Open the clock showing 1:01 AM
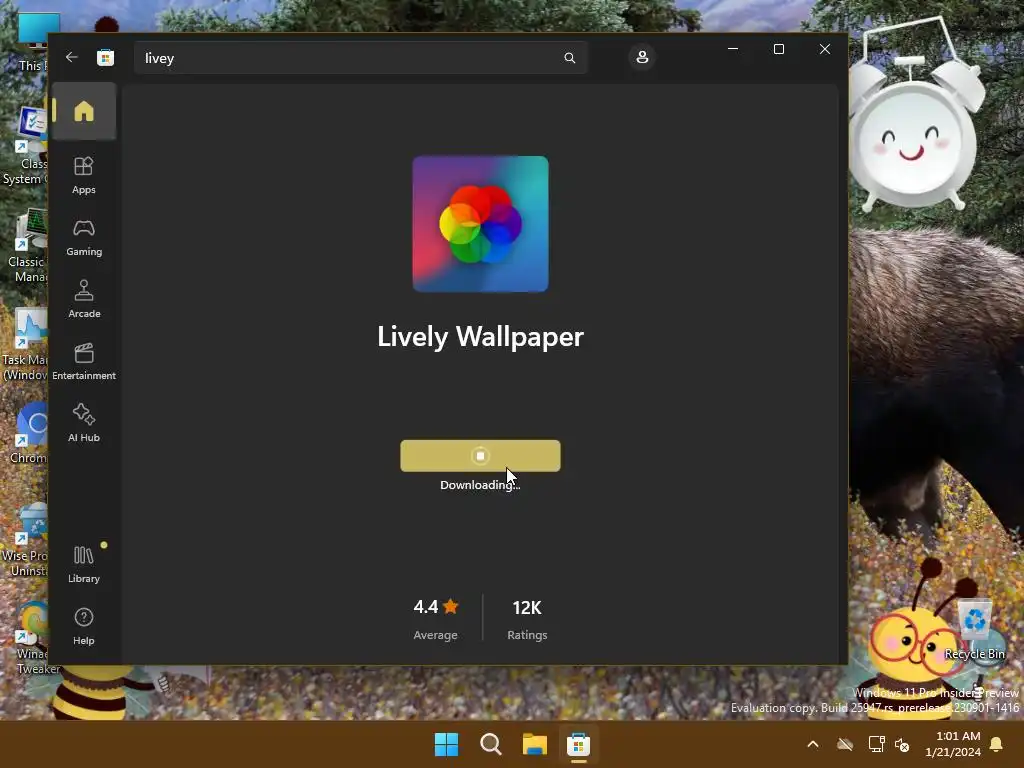This screenshot has width=1024, height=768. pos(953,744)
